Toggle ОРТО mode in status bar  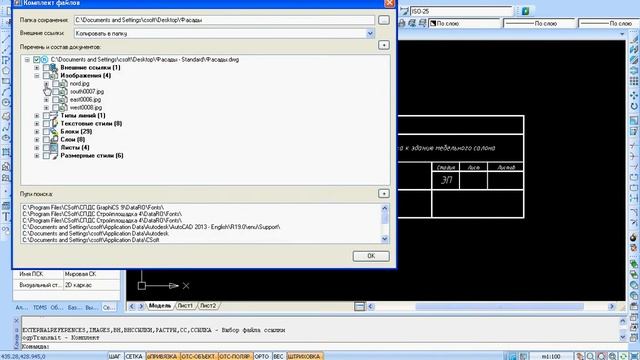tap(262, 356)
